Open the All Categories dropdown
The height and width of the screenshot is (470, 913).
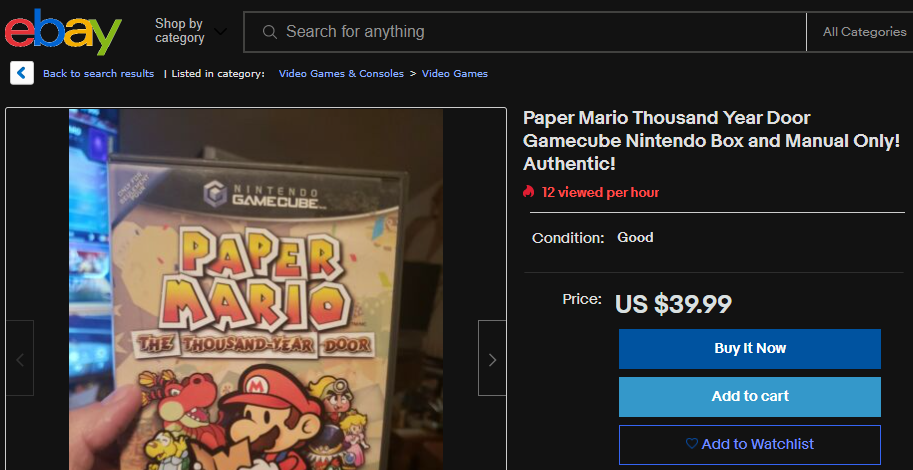pyautogui.click(x=863, y=32)
